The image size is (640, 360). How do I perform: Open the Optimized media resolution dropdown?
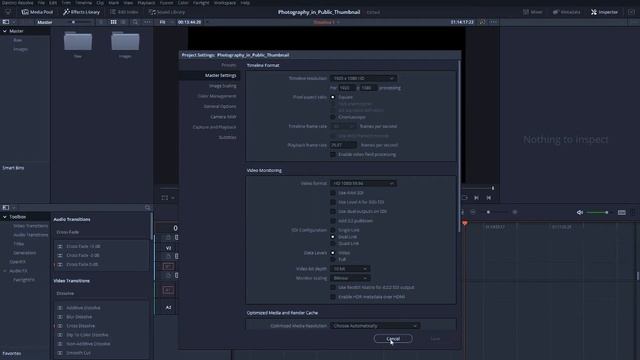pos(375,326)
